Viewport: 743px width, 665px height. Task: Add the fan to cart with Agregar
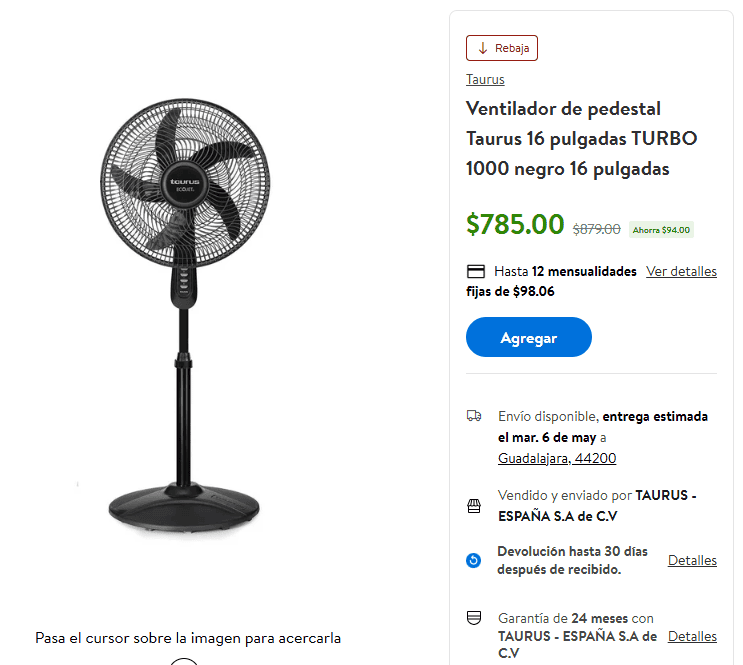[x=529, y=337]
